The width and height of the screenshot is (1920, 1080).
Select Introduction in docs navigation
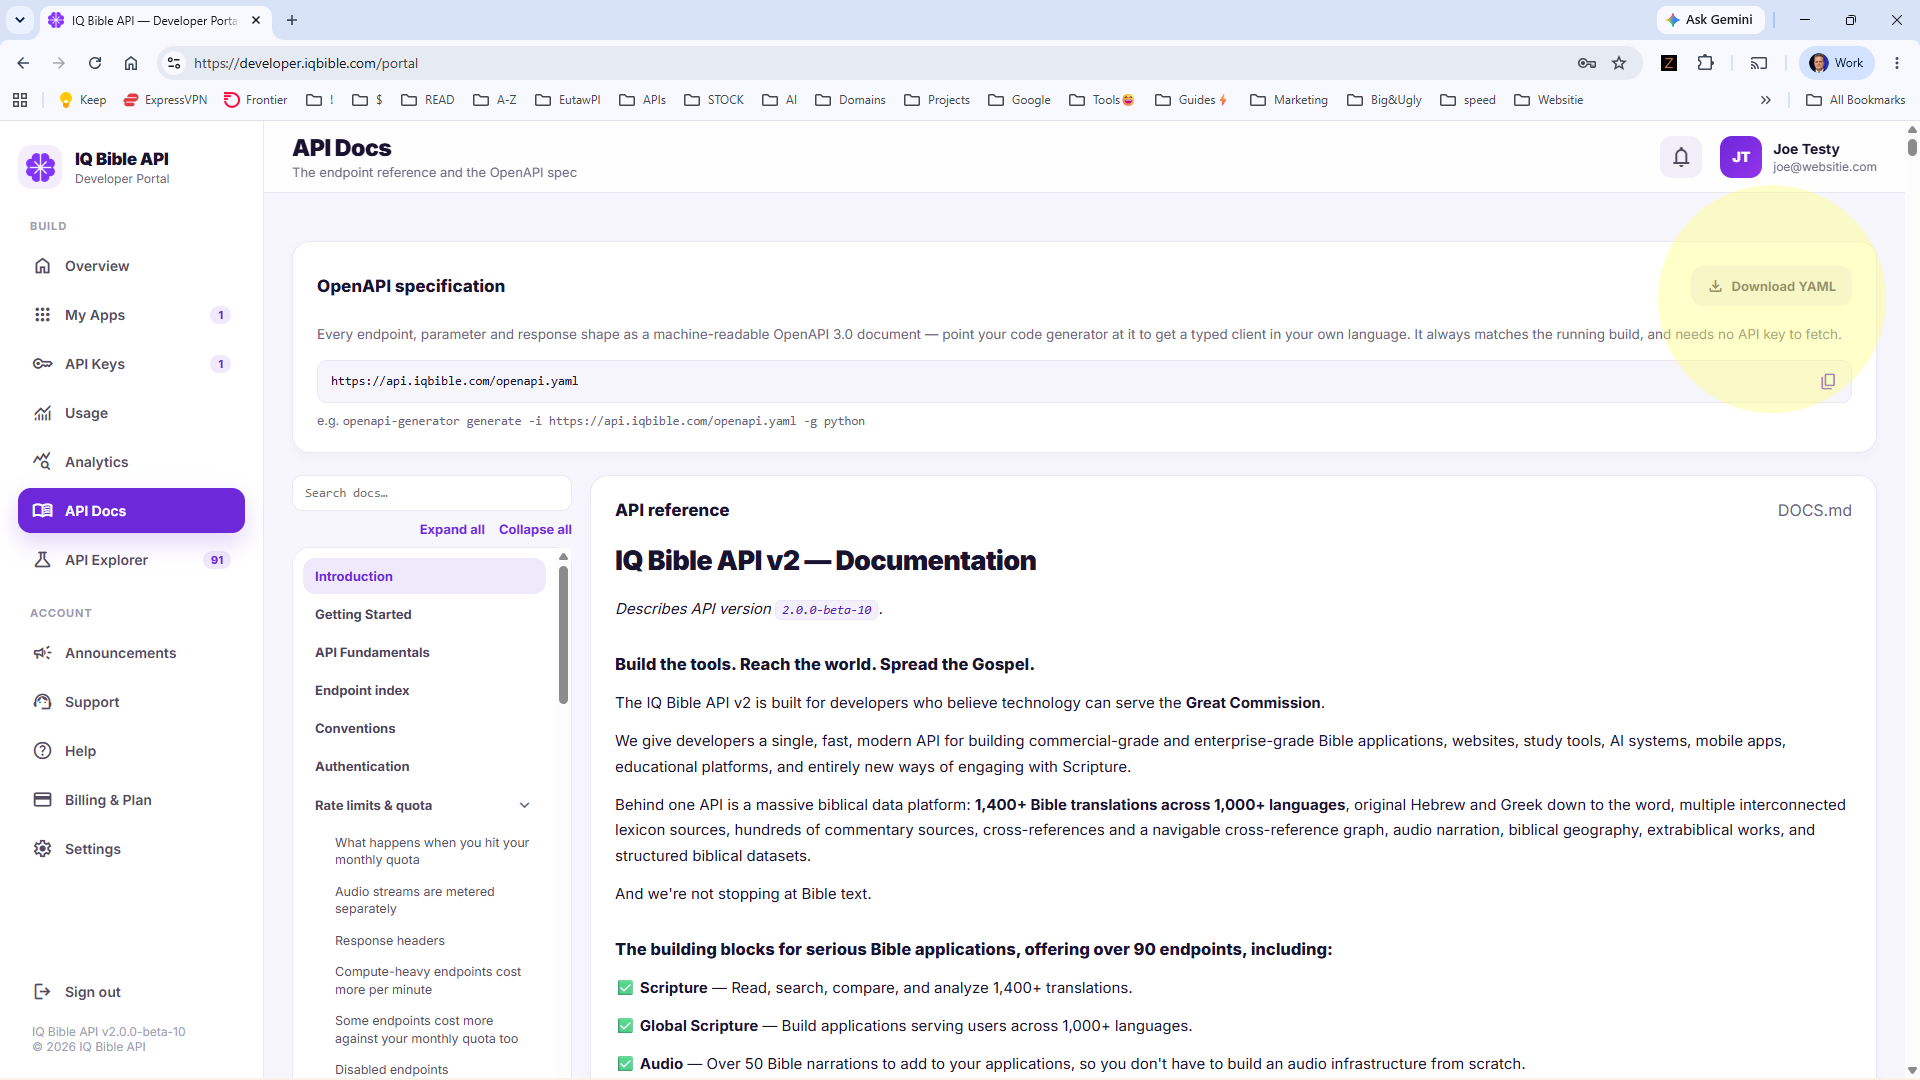[424, 577]
